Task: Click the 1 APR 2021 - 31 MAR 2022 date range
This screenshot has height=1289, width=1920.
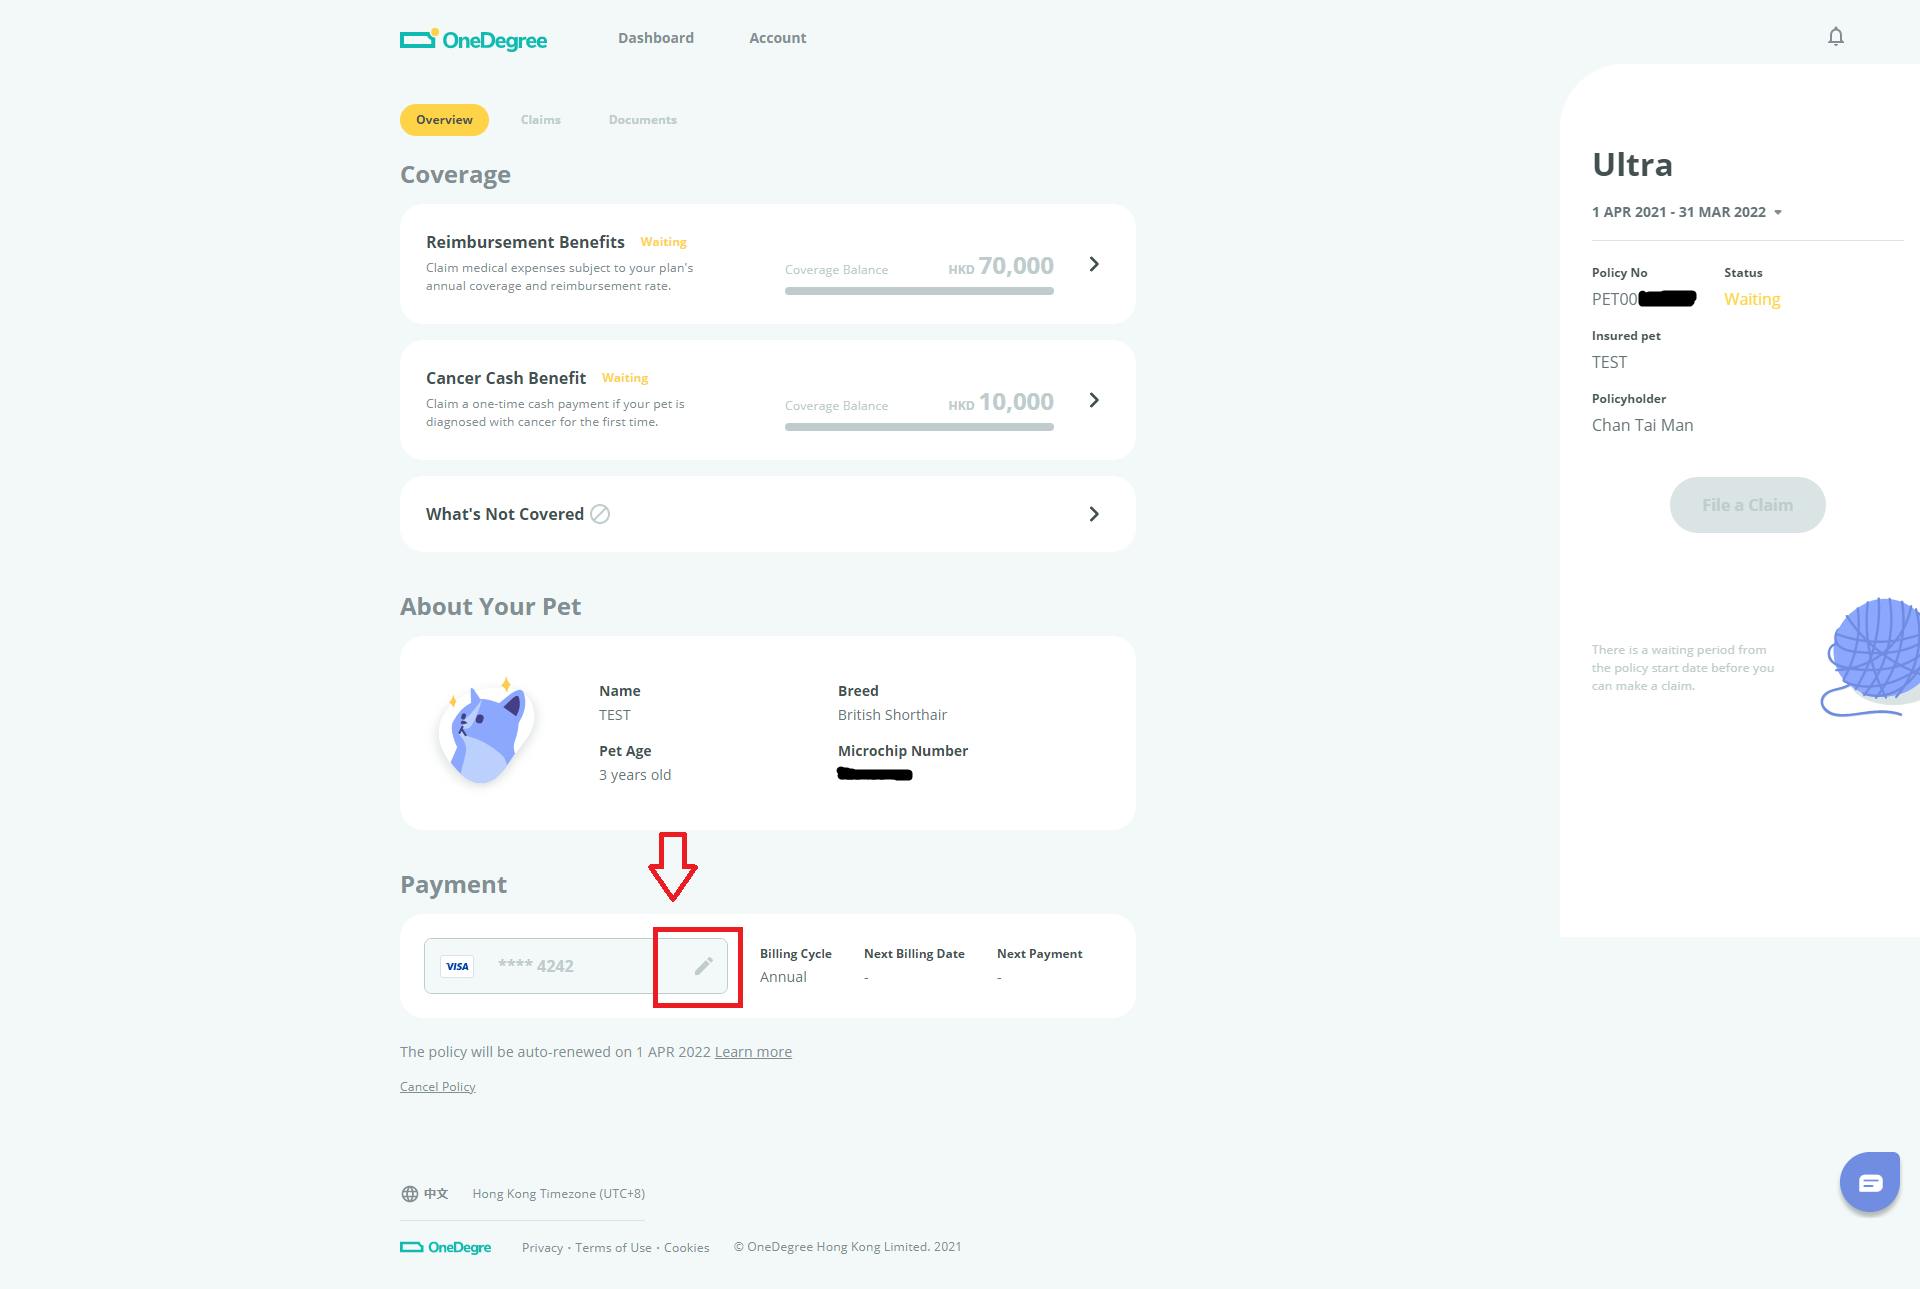Action: click(1679, 212)
